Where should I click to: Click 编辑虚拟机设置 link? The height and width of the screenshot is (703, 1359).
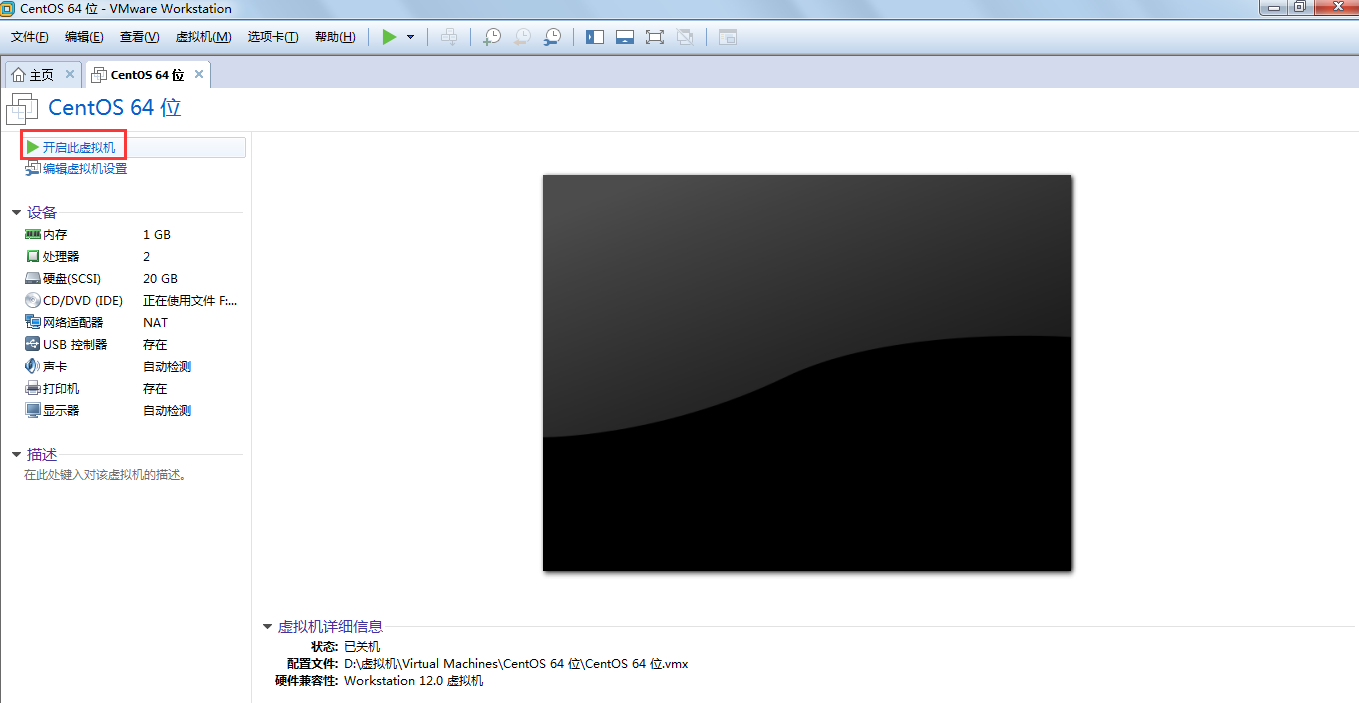tap(85, 169)
